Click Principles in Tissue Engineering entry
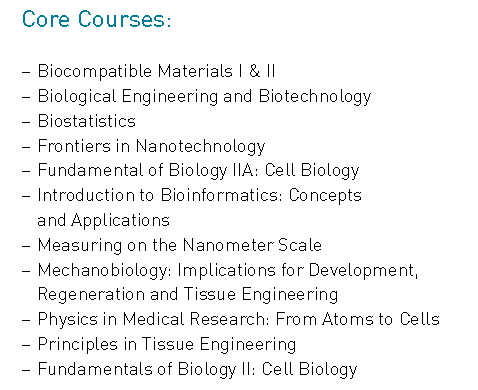 [x=167, y=344]
